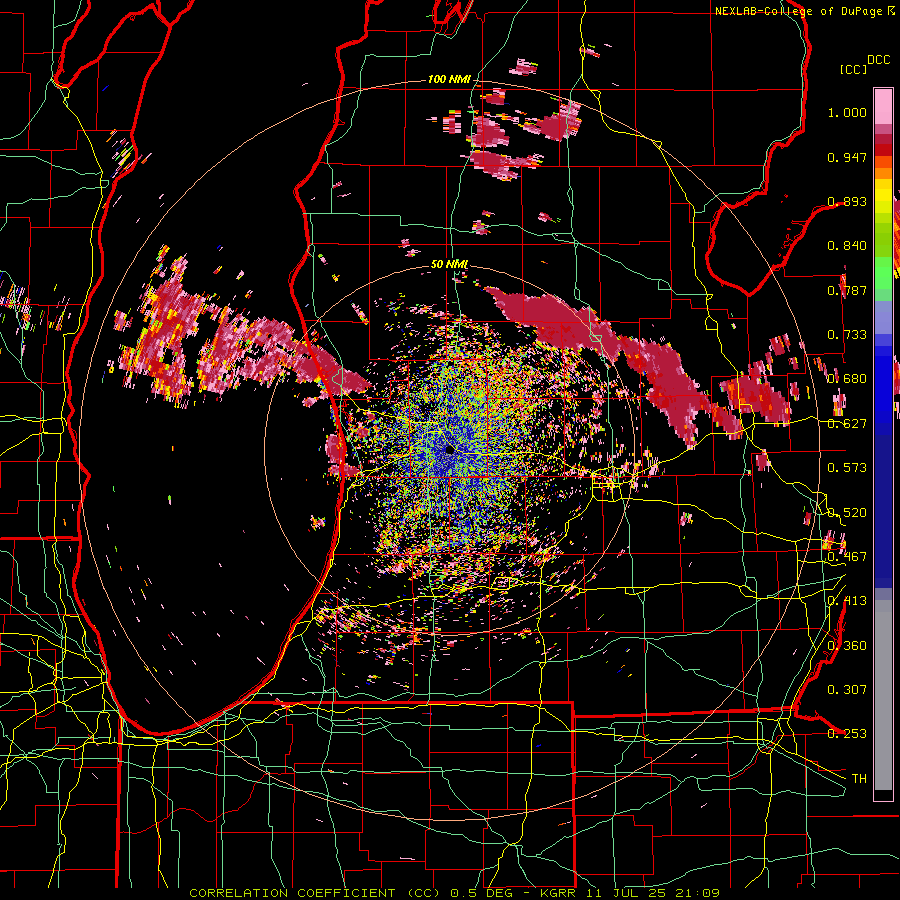
Task: Click the 50 NMI range ring label
Action: coord(449,264)
